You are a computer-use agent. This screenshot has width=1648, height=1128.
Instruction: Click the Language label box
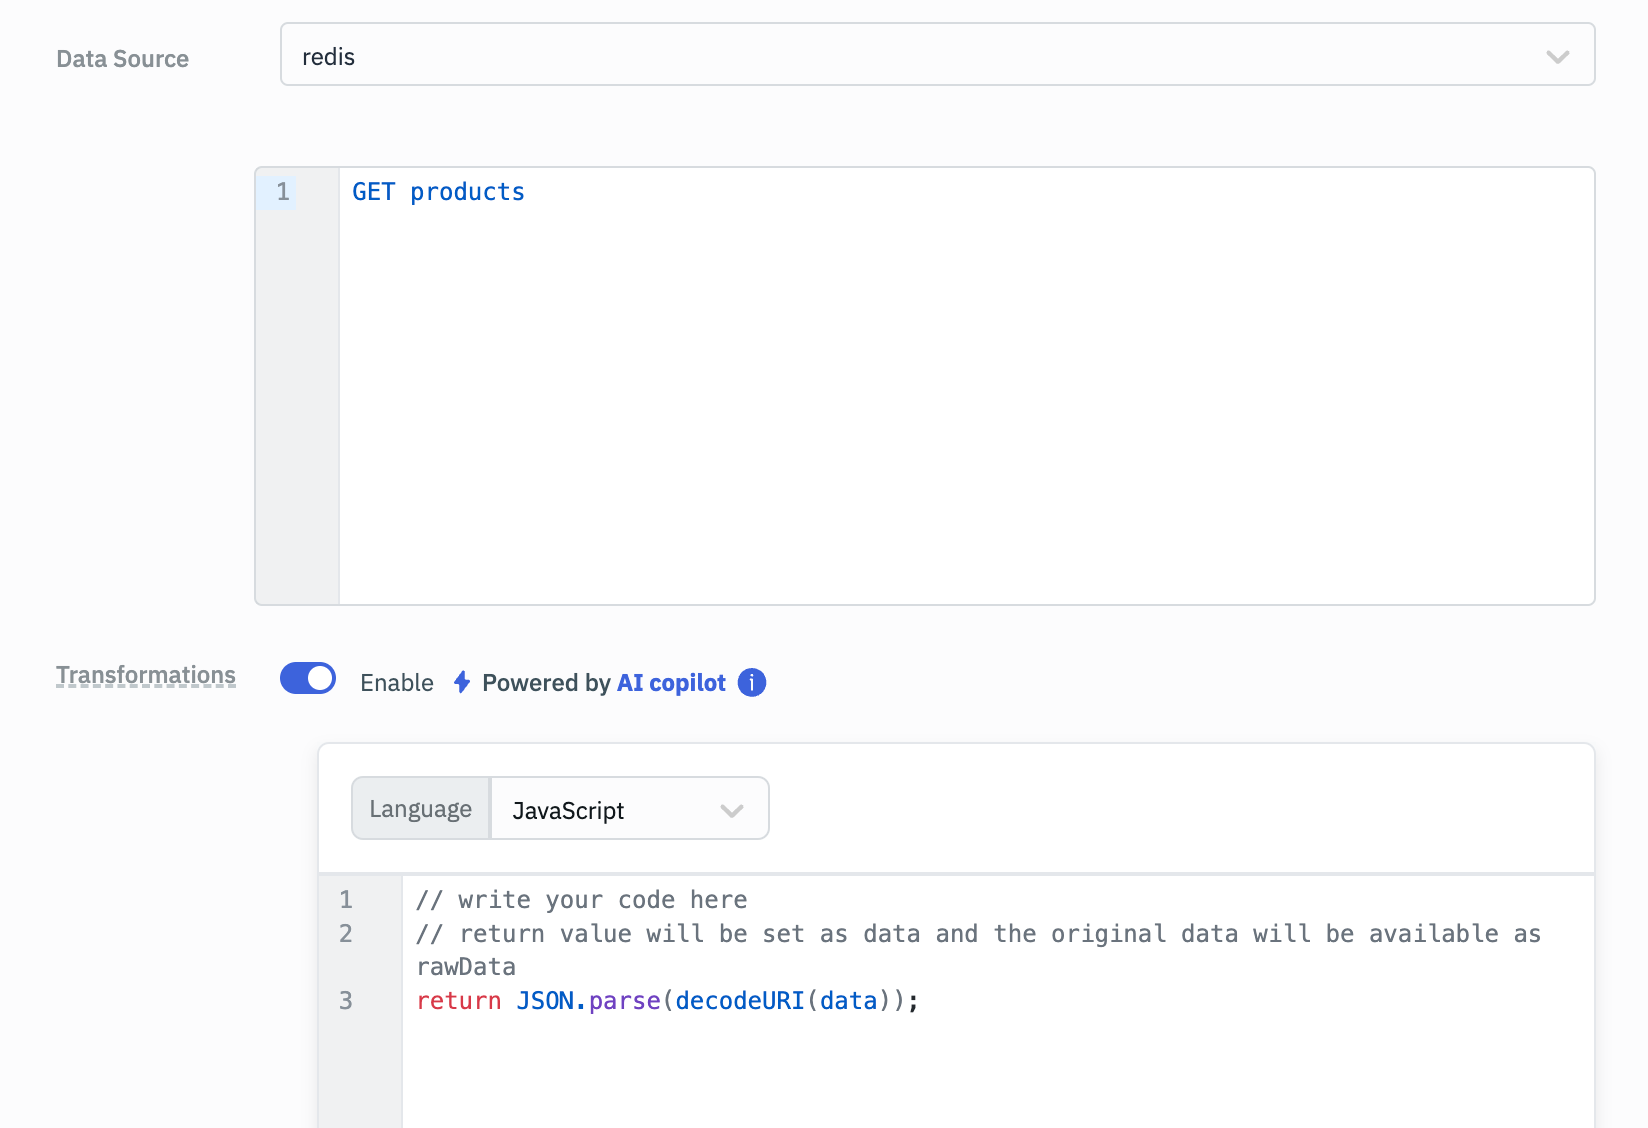point(421,809)
